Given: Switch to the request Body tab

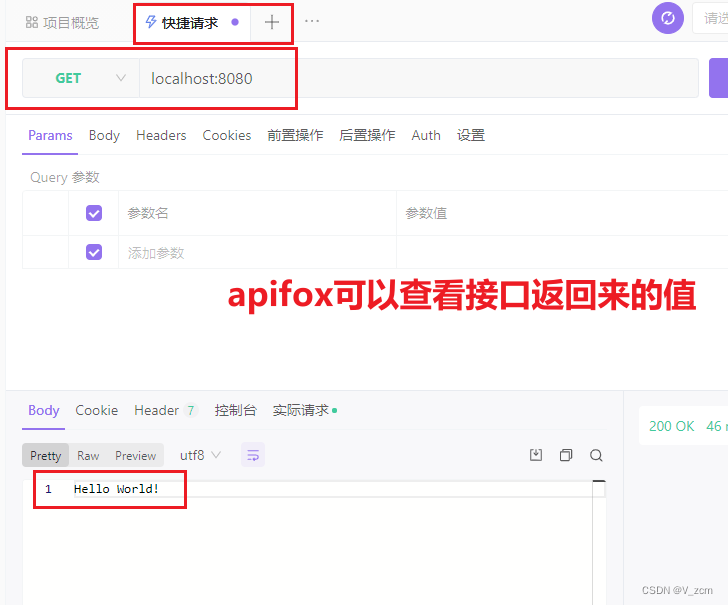Looking at the screenshot, I should click(104, 135).
